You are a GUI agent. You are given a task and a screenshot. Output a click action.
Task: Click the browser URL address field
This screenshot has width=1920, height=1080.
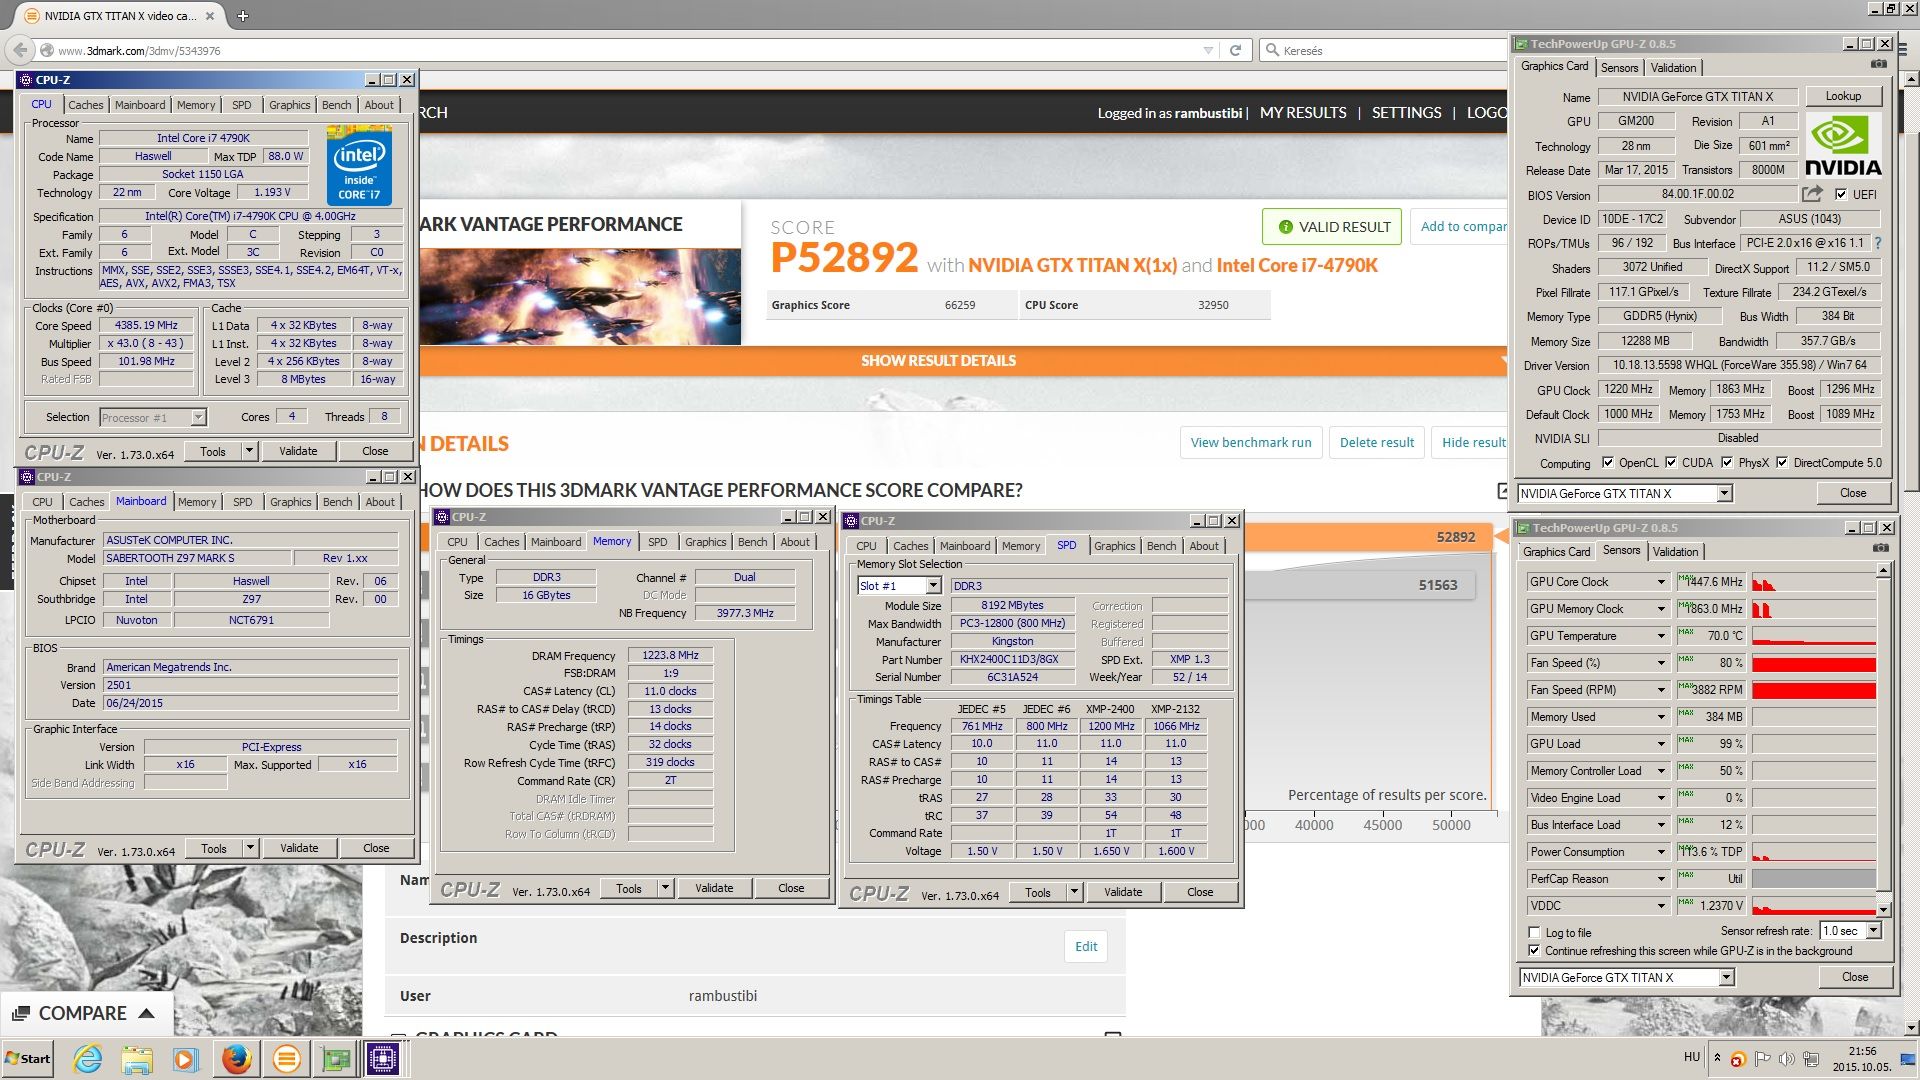tap(620, 51)
